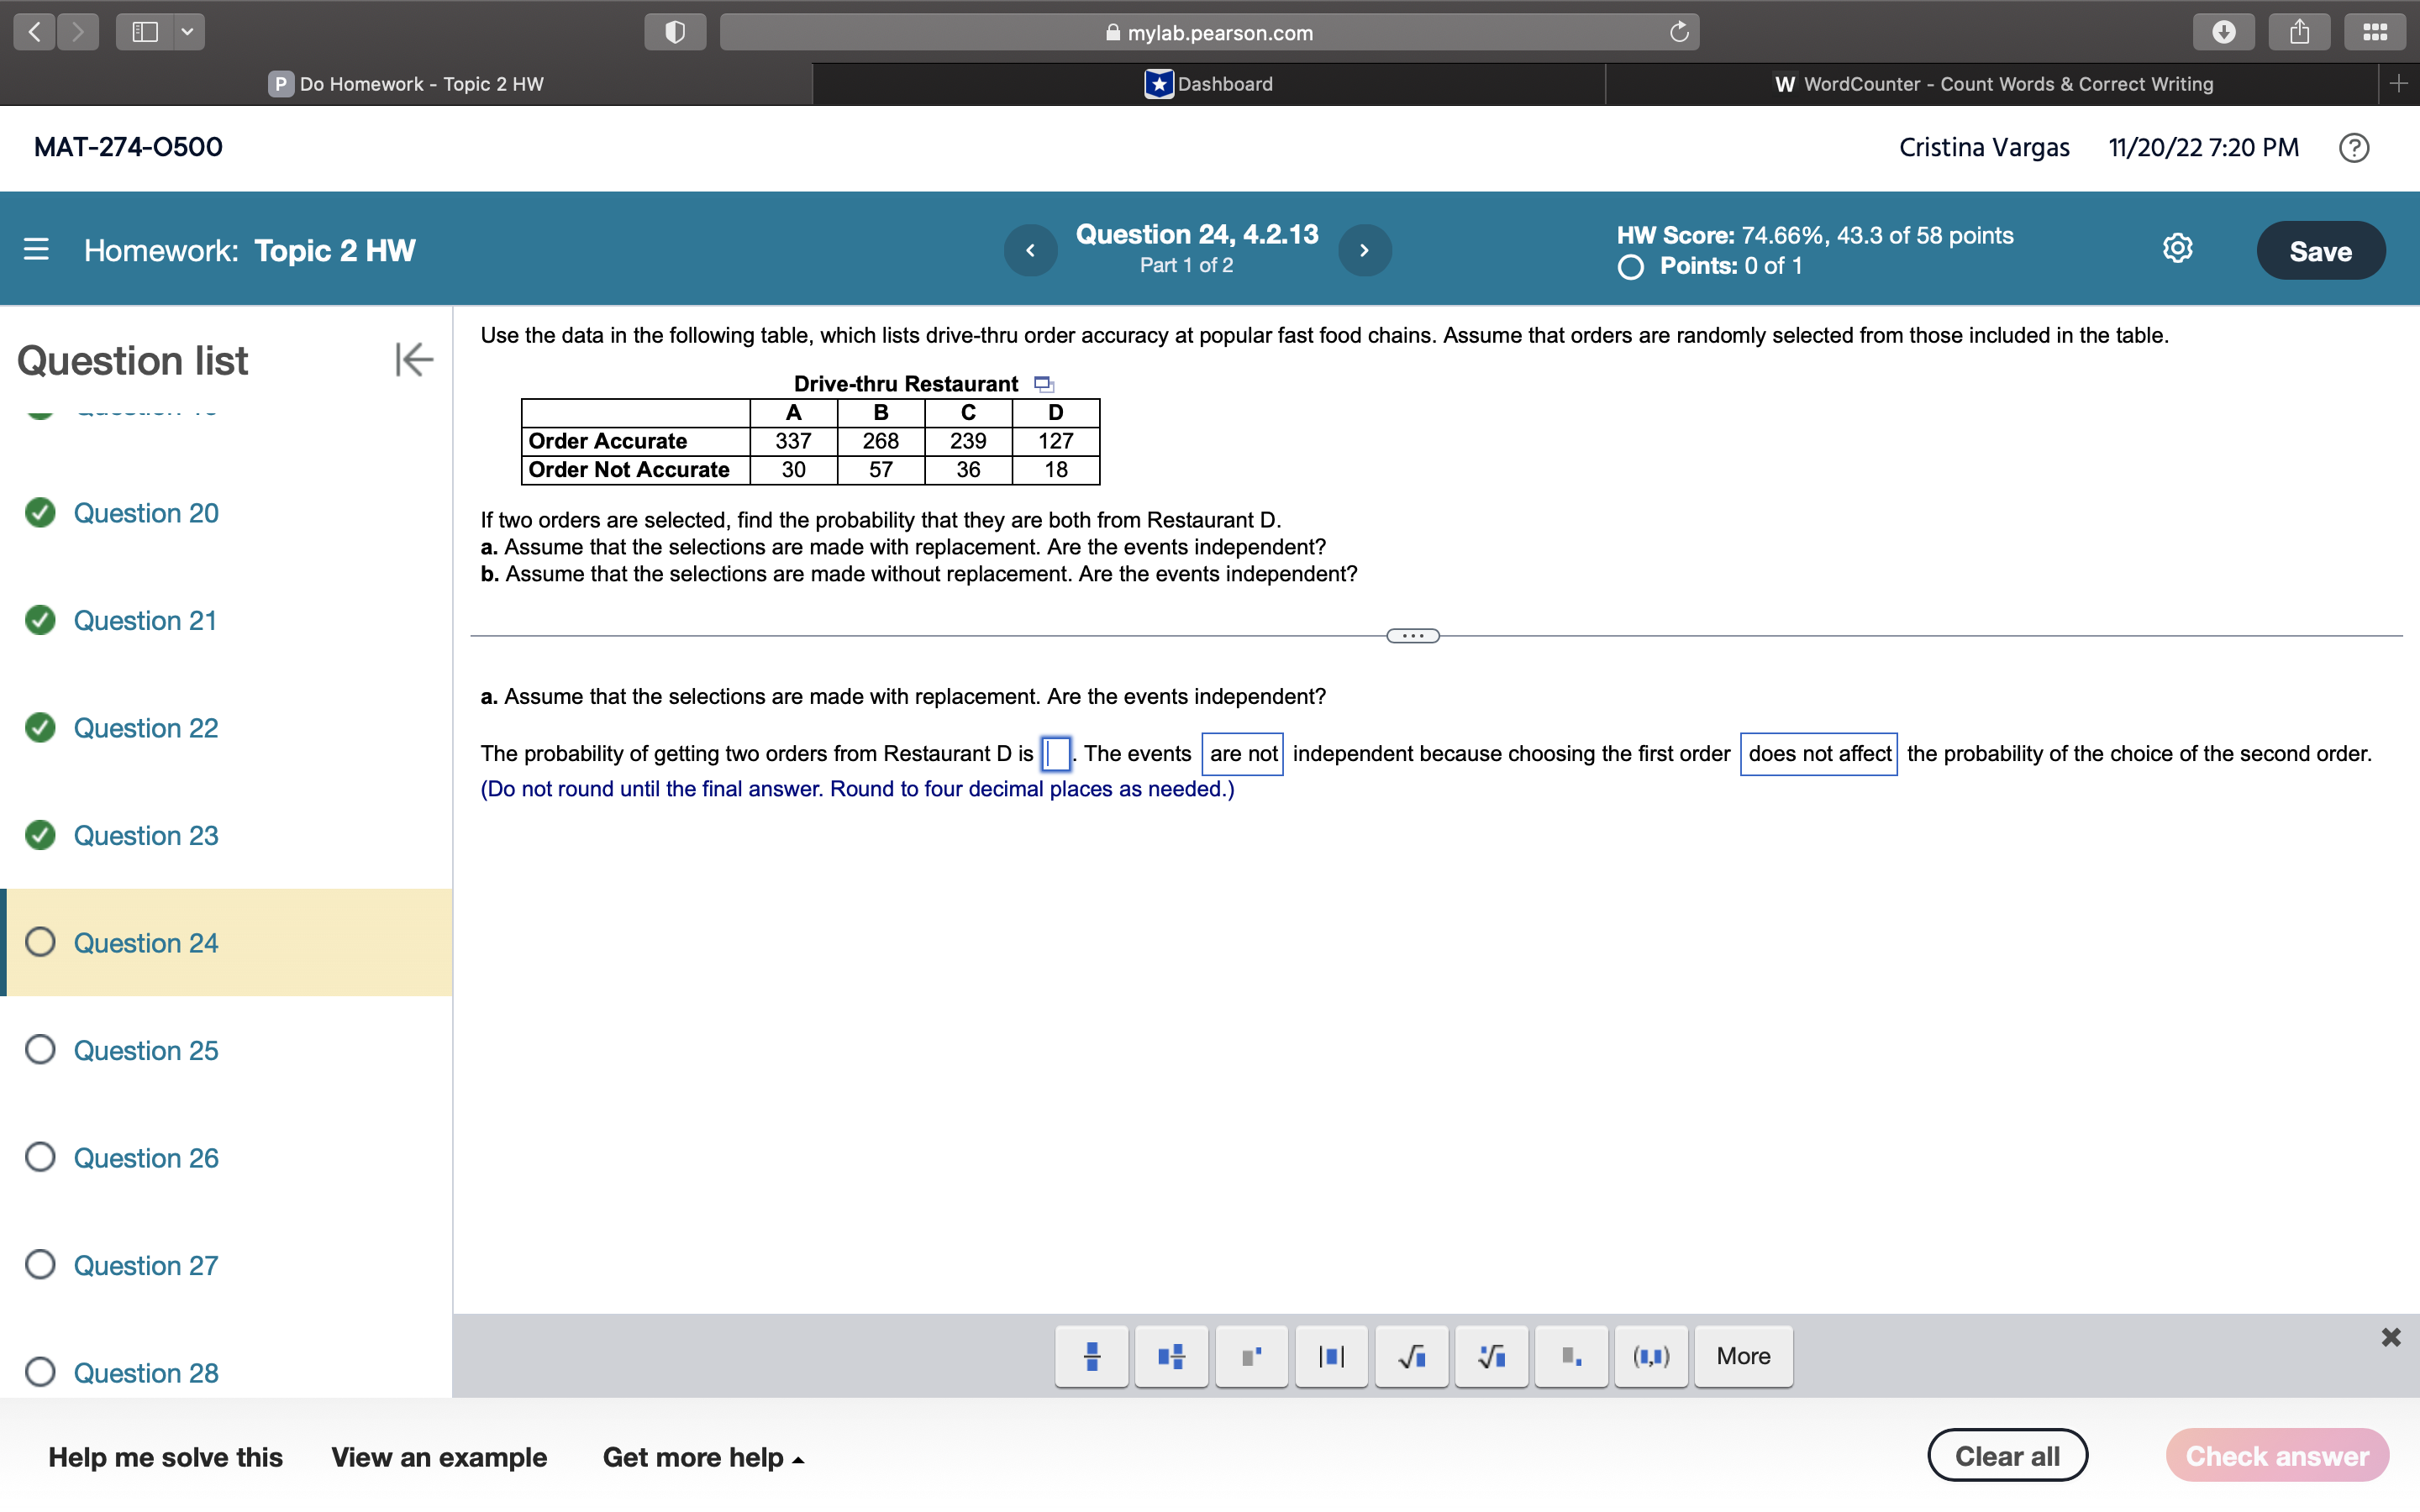Expand additional question content via ellipsis
2420x1512 pixels.
[1411, 635]
